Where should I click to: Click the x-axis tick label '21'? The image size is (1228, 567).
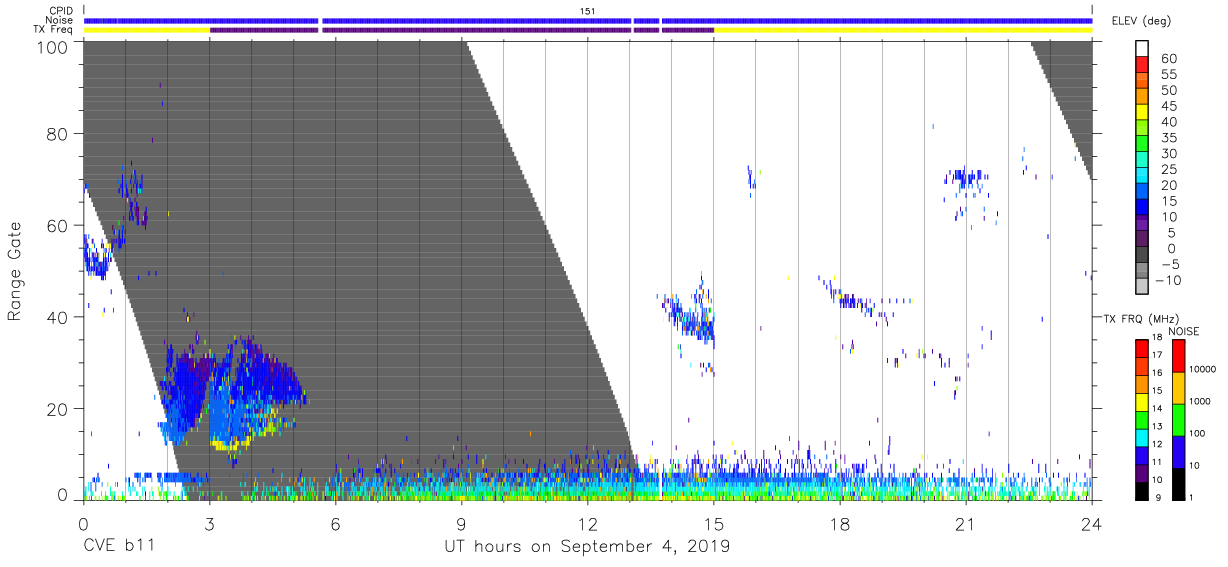tap(965, 524)
